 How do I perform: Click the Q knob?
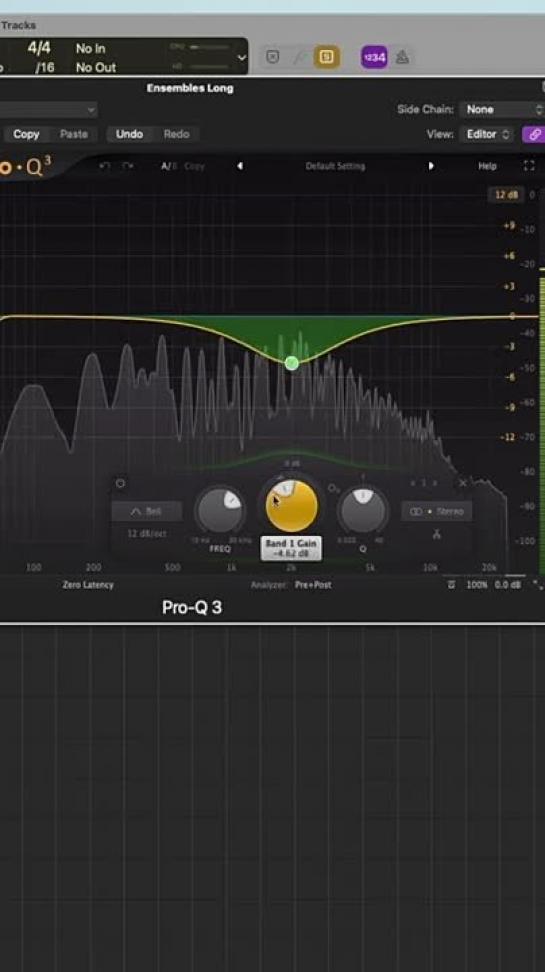pyautogui.click(x=363, y=511)
